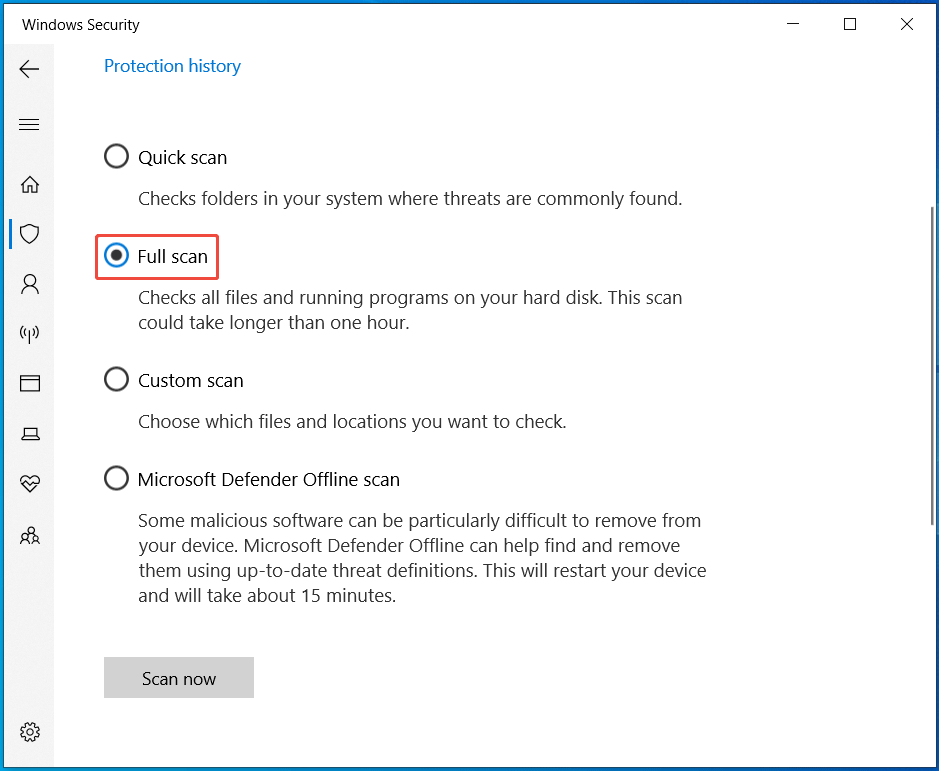Viewport: 939px width, 771px height.
Task: Confirm Full scan is selected
Action: point(116,256)
